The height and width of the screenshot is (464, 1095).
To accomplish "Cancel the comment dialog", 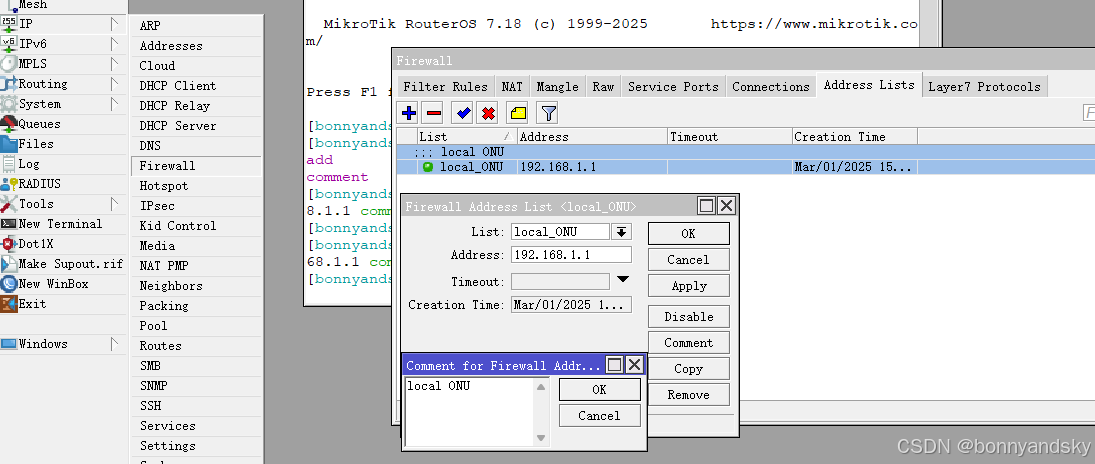I will tap(600, 415).
